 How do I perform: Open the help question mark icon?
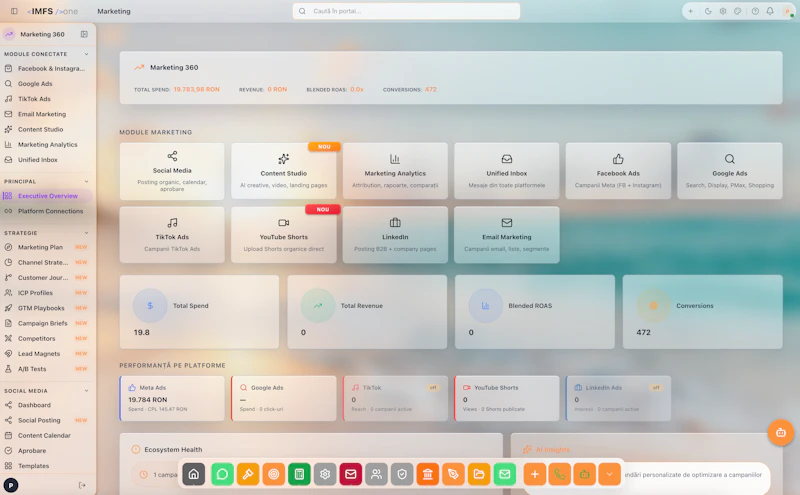pos(755,11)
